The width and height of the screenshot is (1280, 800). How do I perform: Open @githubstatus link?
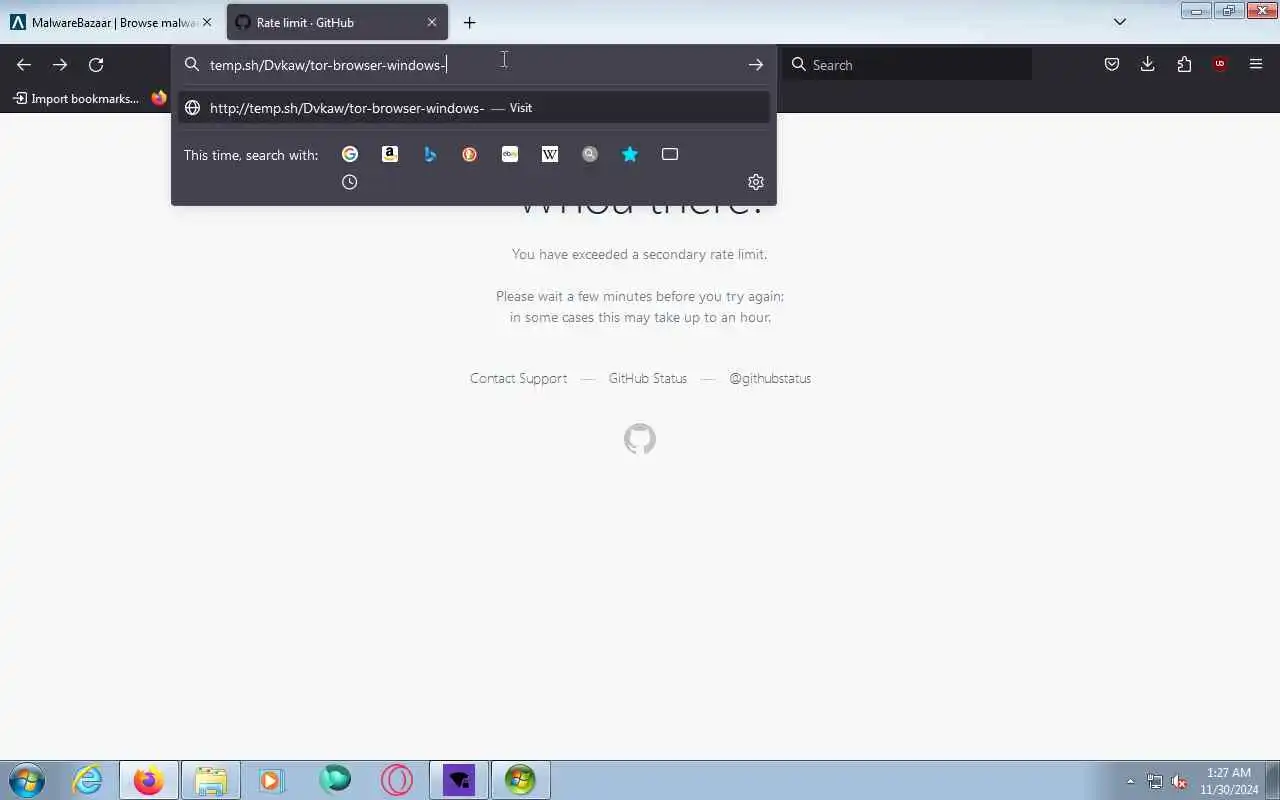tap(770, 378)
